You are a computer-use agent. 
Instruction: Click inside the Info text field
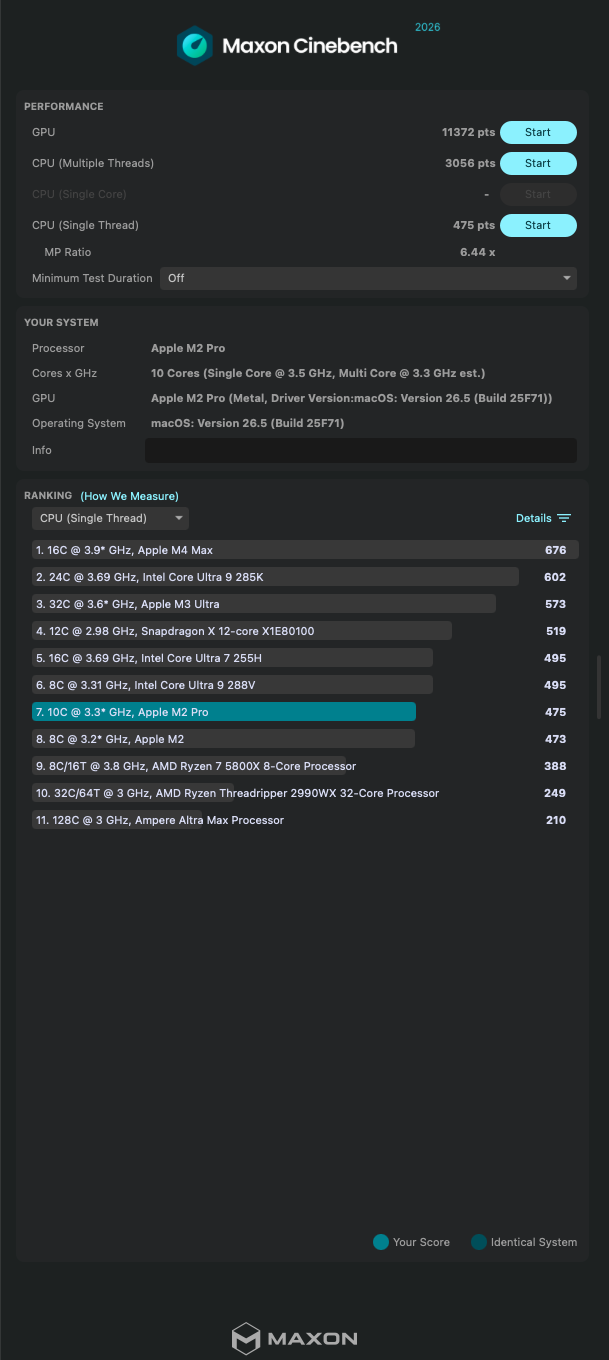click(361, 450)
